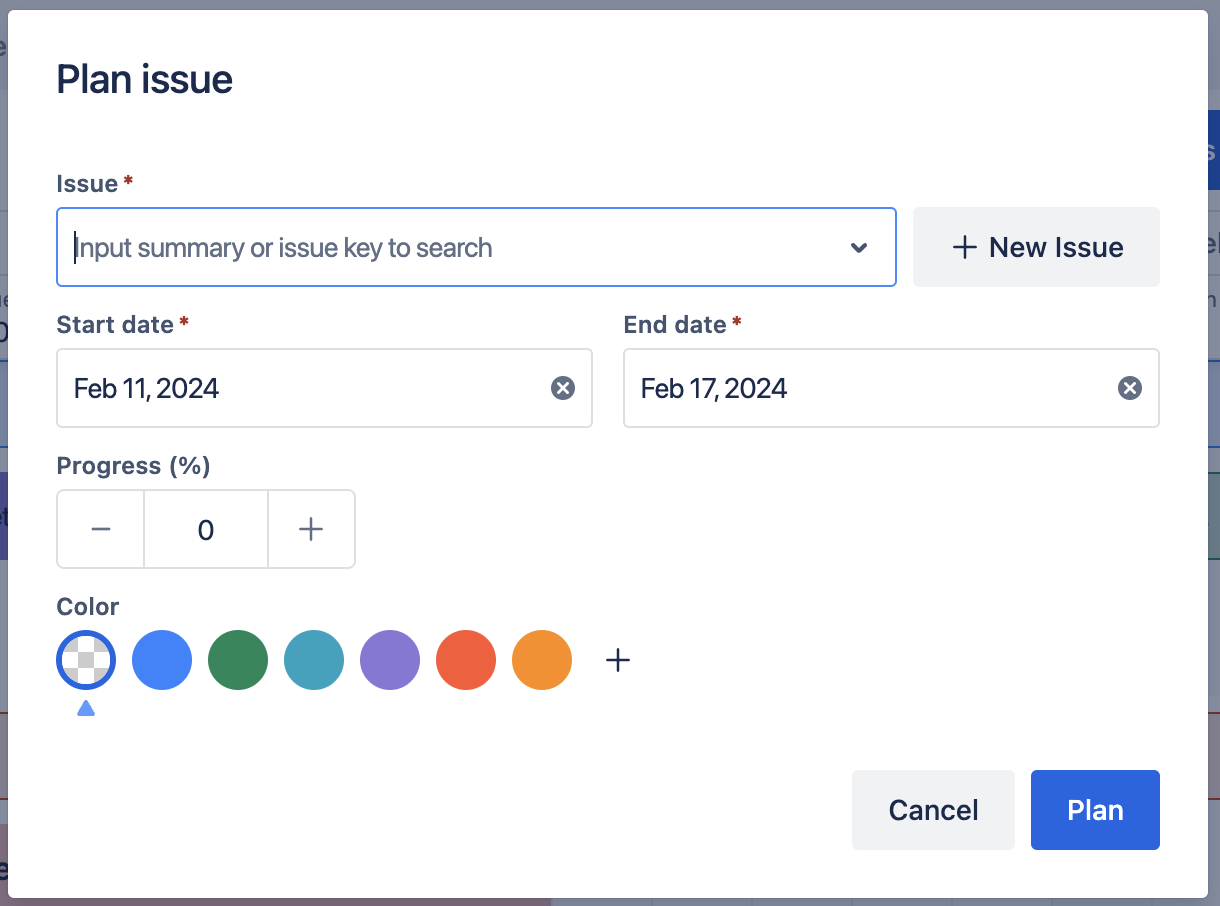
Task: Click the progress percentage value box
Action: coord(206,529)
